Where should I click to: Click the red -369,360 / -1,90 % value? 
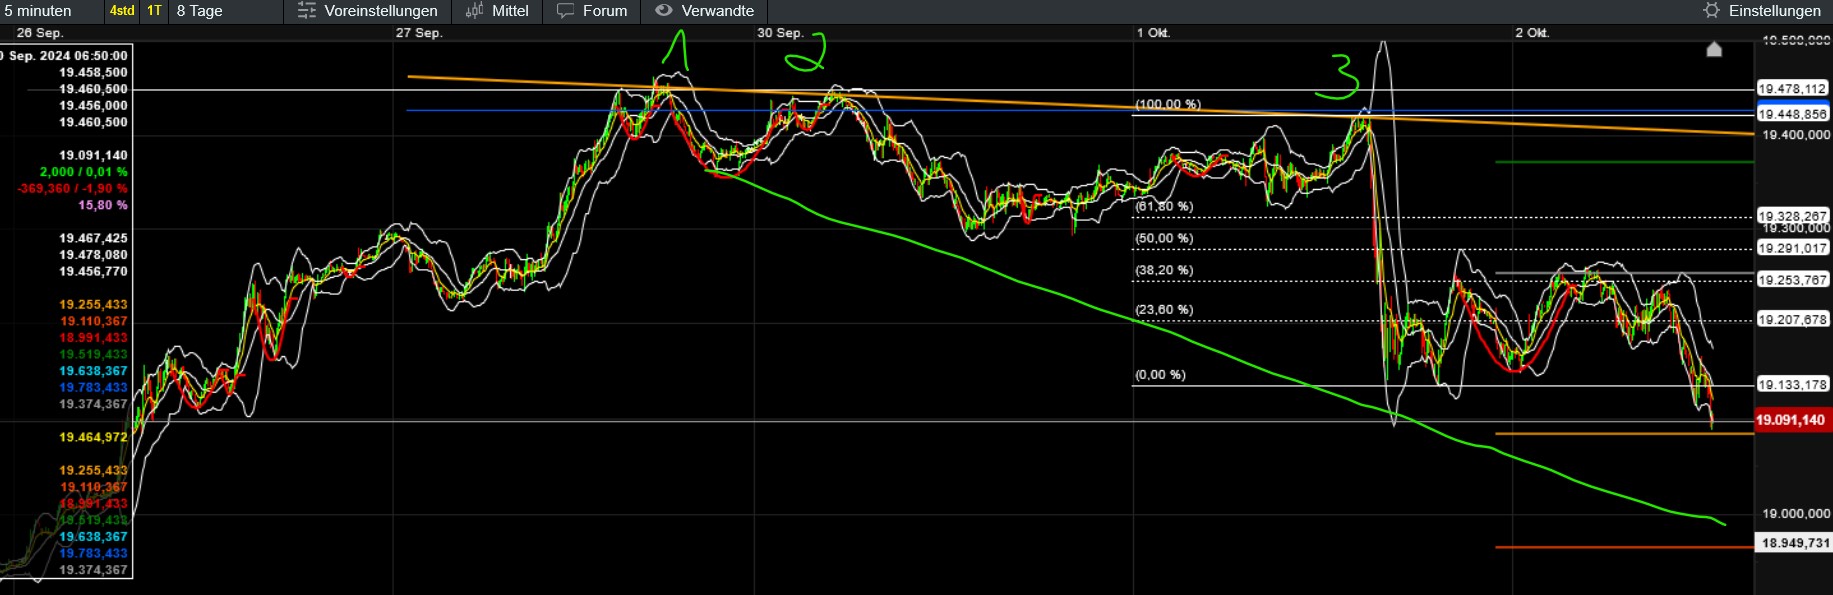click(72, 188)
